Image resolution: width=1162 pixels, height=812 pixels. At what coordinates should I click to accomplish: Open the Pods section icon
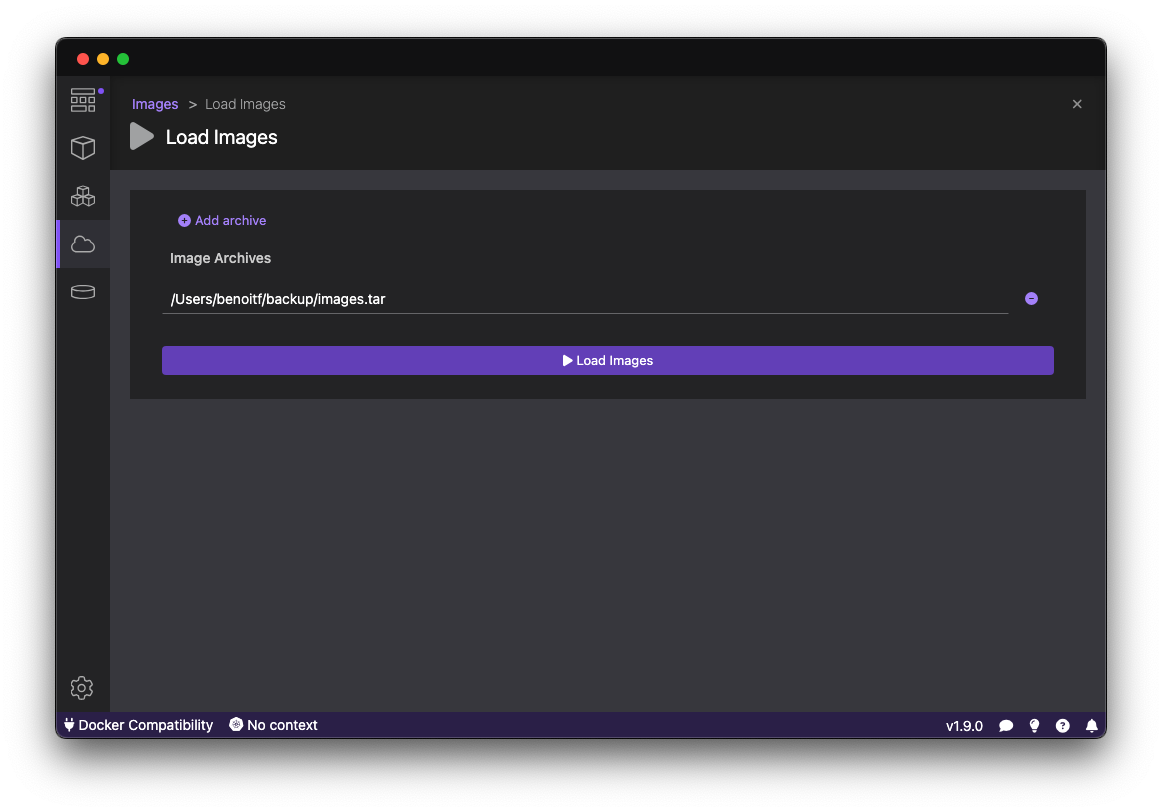click(83, 196)
